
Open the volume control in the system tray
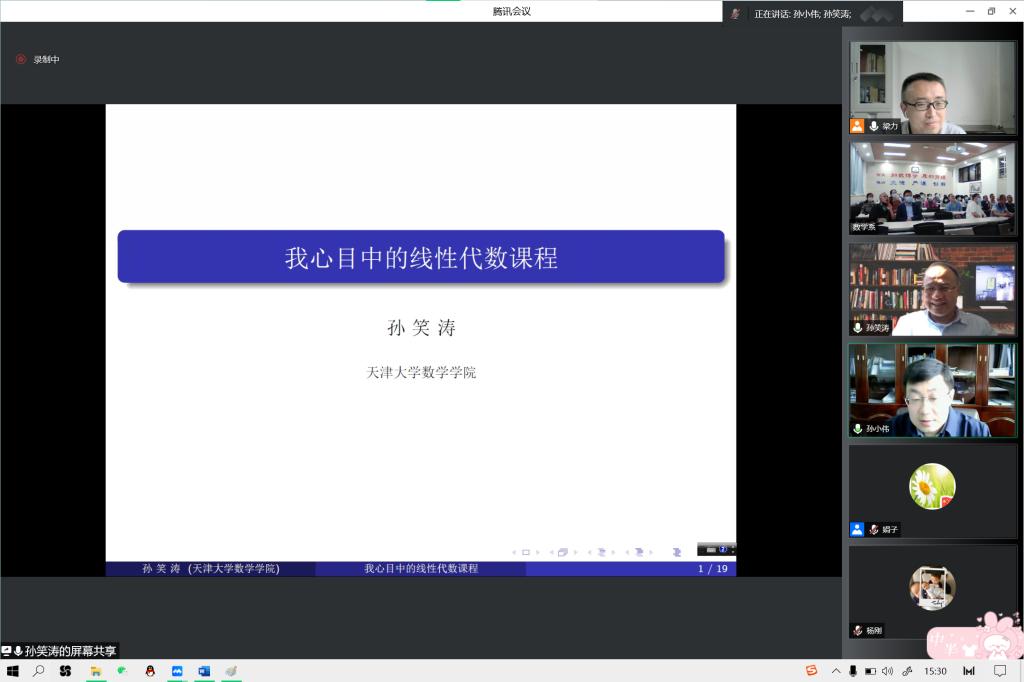pos(887,671)
